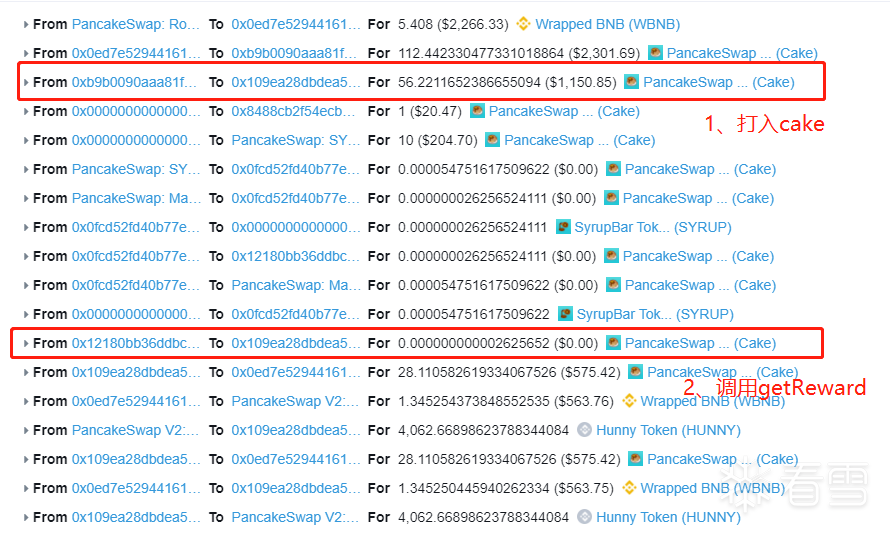
Task: Open the Wrapped BNB (WBNB) link in 5.408 row
Action: (x=607, y=24)
